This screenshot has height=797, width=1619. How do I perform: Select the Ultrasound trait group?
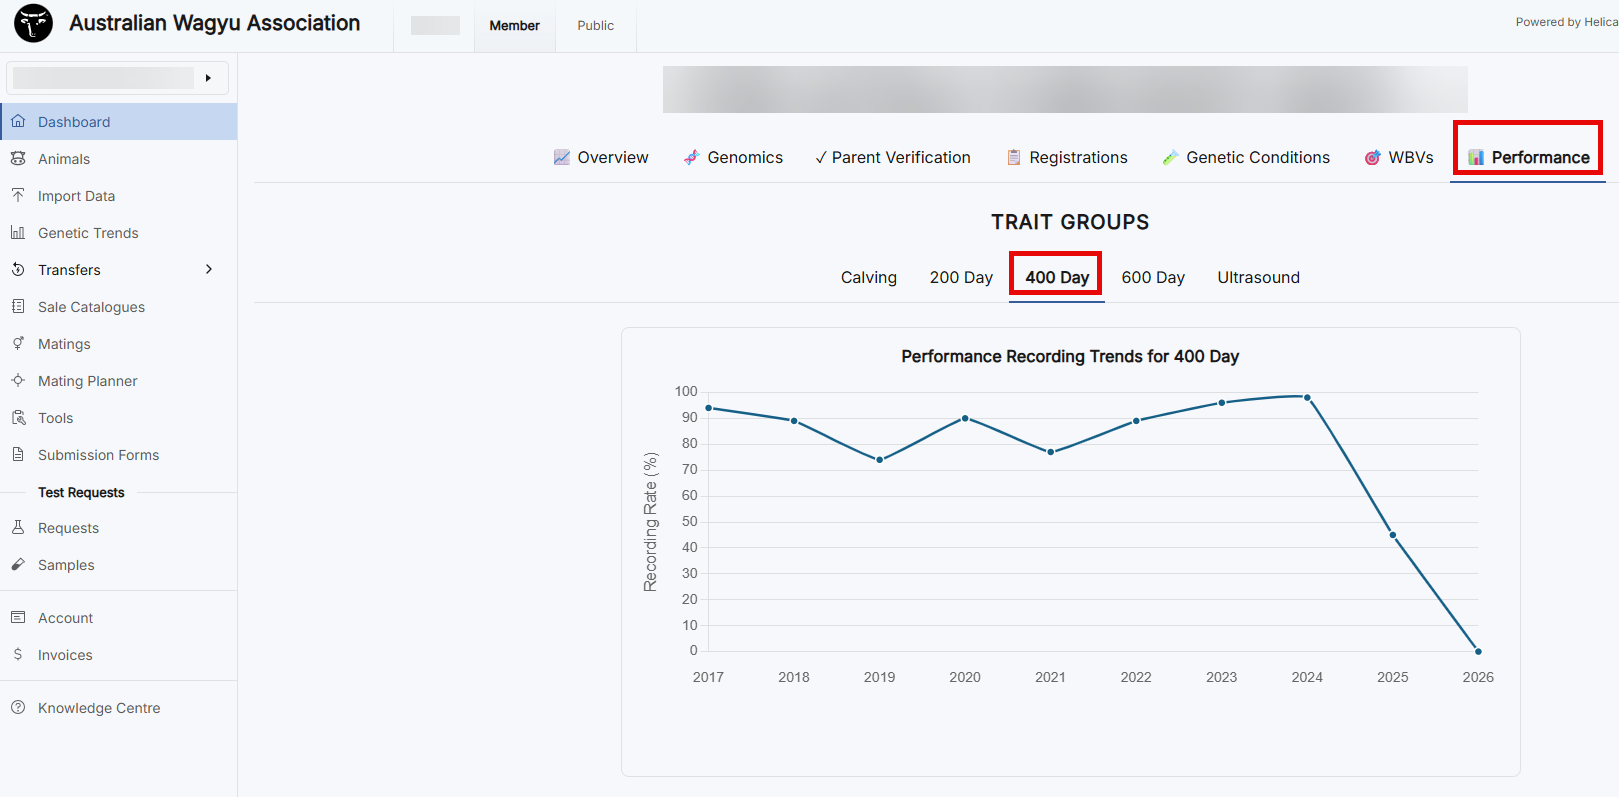click(1259, 278)
